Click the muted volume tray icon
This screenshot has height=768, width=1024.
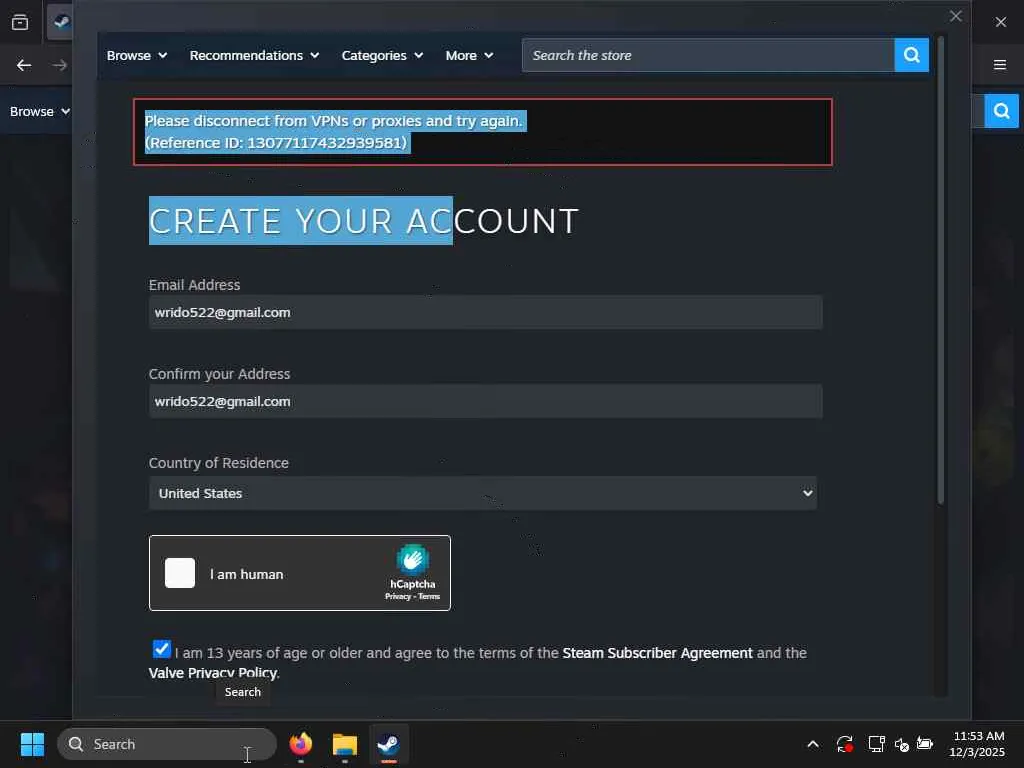(901, 744)
